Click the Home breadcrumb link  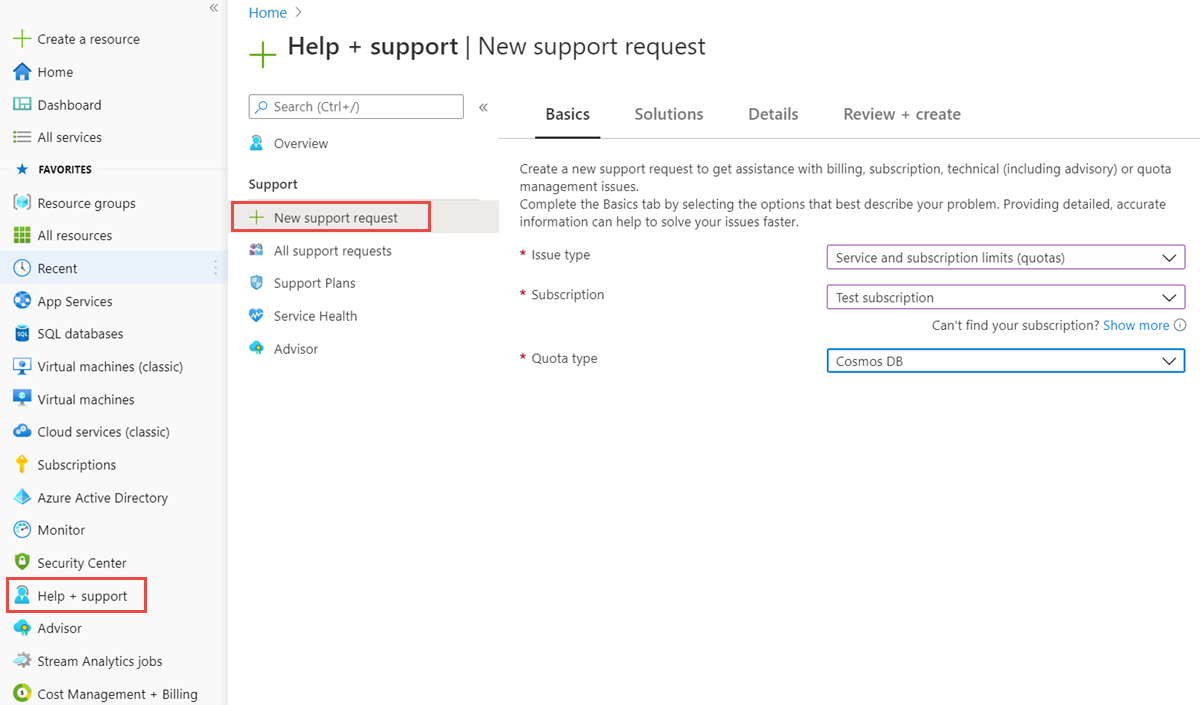[x=267, y=13]
